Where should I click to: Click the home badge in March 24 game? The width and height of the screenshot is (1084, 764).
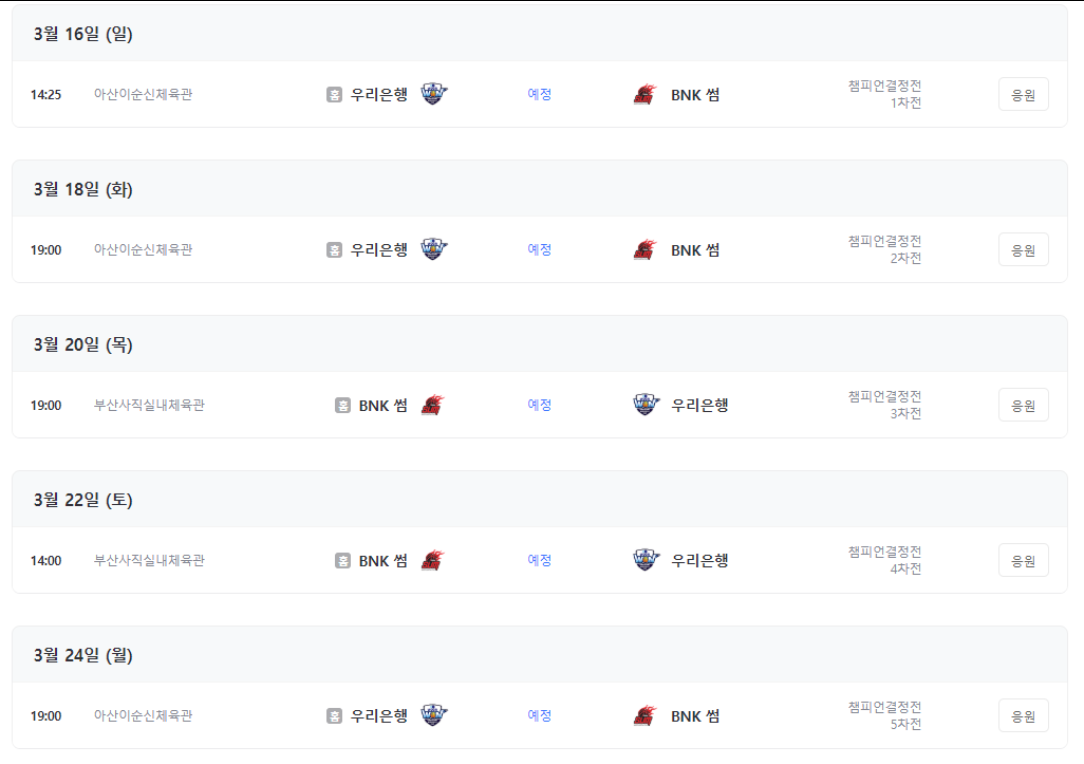(x=334, y=716)
